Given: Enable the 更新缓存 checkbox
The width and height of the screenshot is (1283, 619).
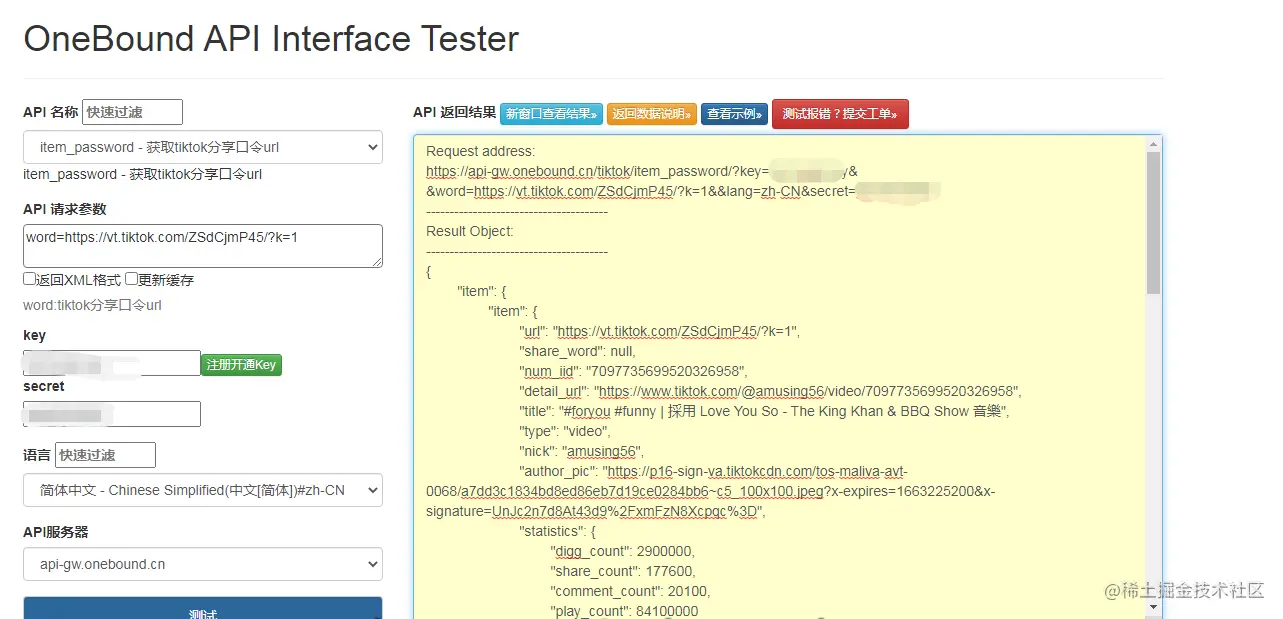Looking at the screenshot, I should point(132,279).
